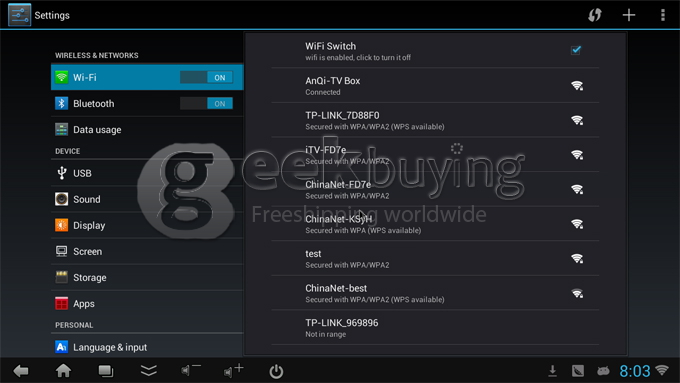Click the Apps grid icon in the sidebar
The width and height of the screenshot is (680, 383).
tap(61, 303)
